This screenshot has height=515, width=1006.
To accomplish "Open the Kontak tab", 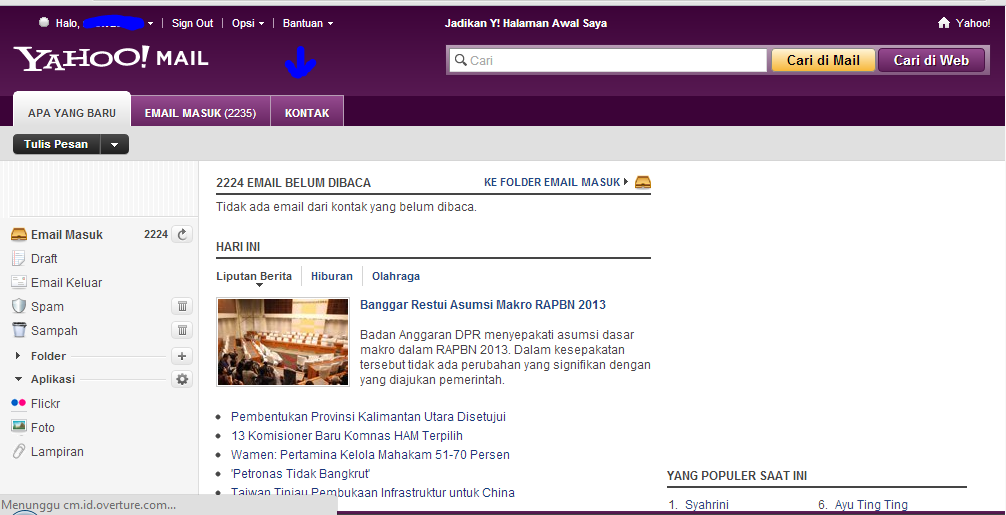I will 307,113.
